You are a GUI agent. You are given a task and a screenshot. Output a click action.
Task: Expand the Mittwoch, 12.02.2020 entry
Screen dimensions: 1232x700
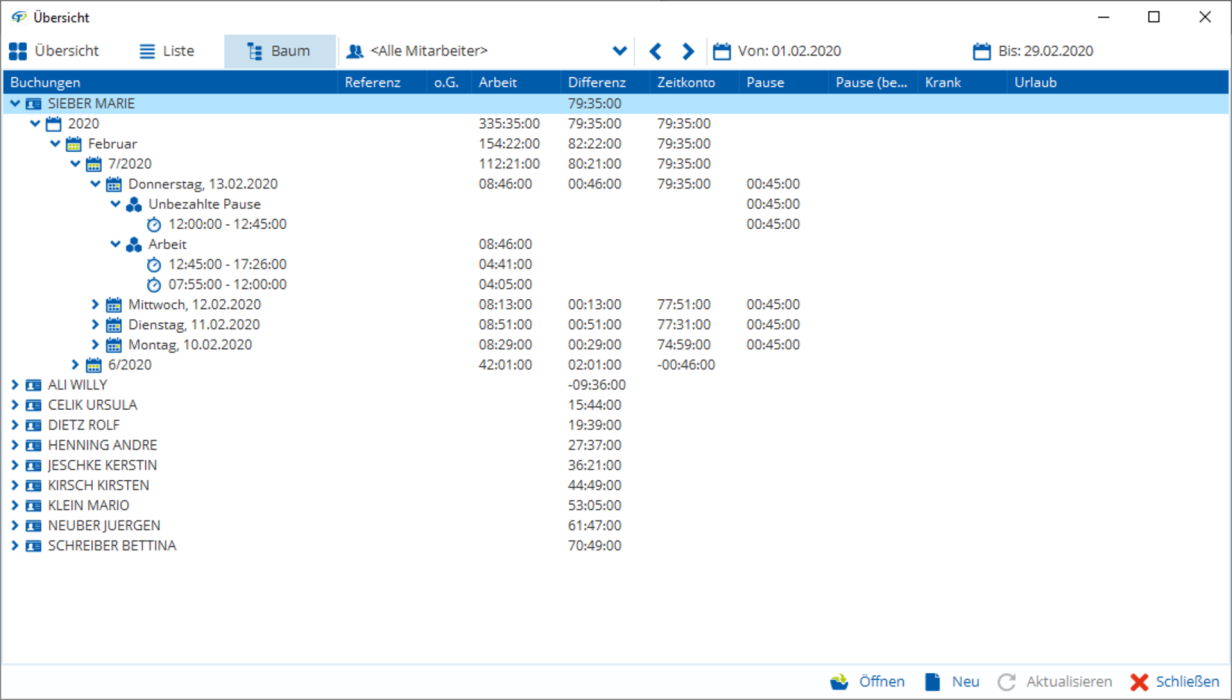pos(96,305)
